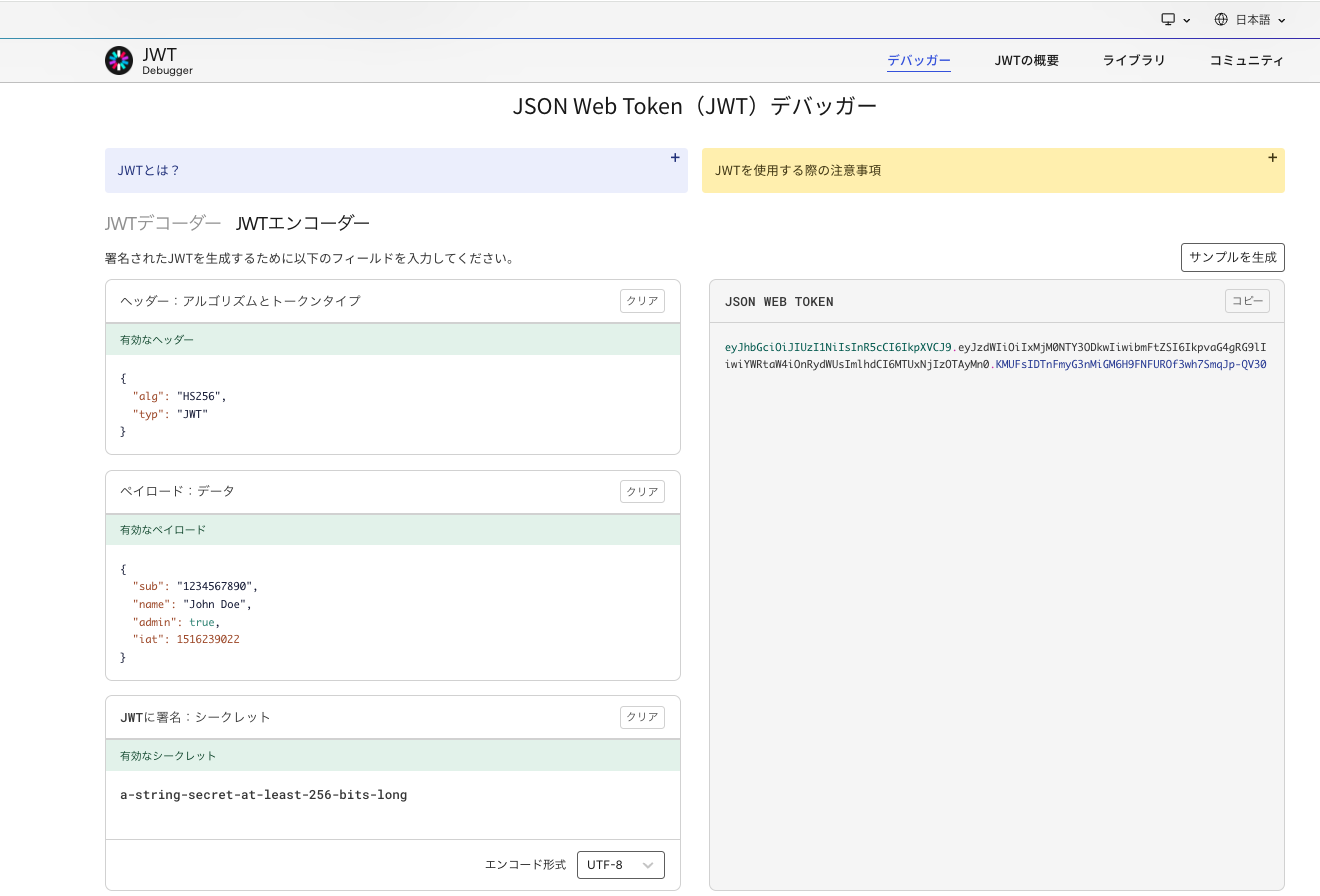Click the 有効なペイロード status bar

(x=393, y=530)
